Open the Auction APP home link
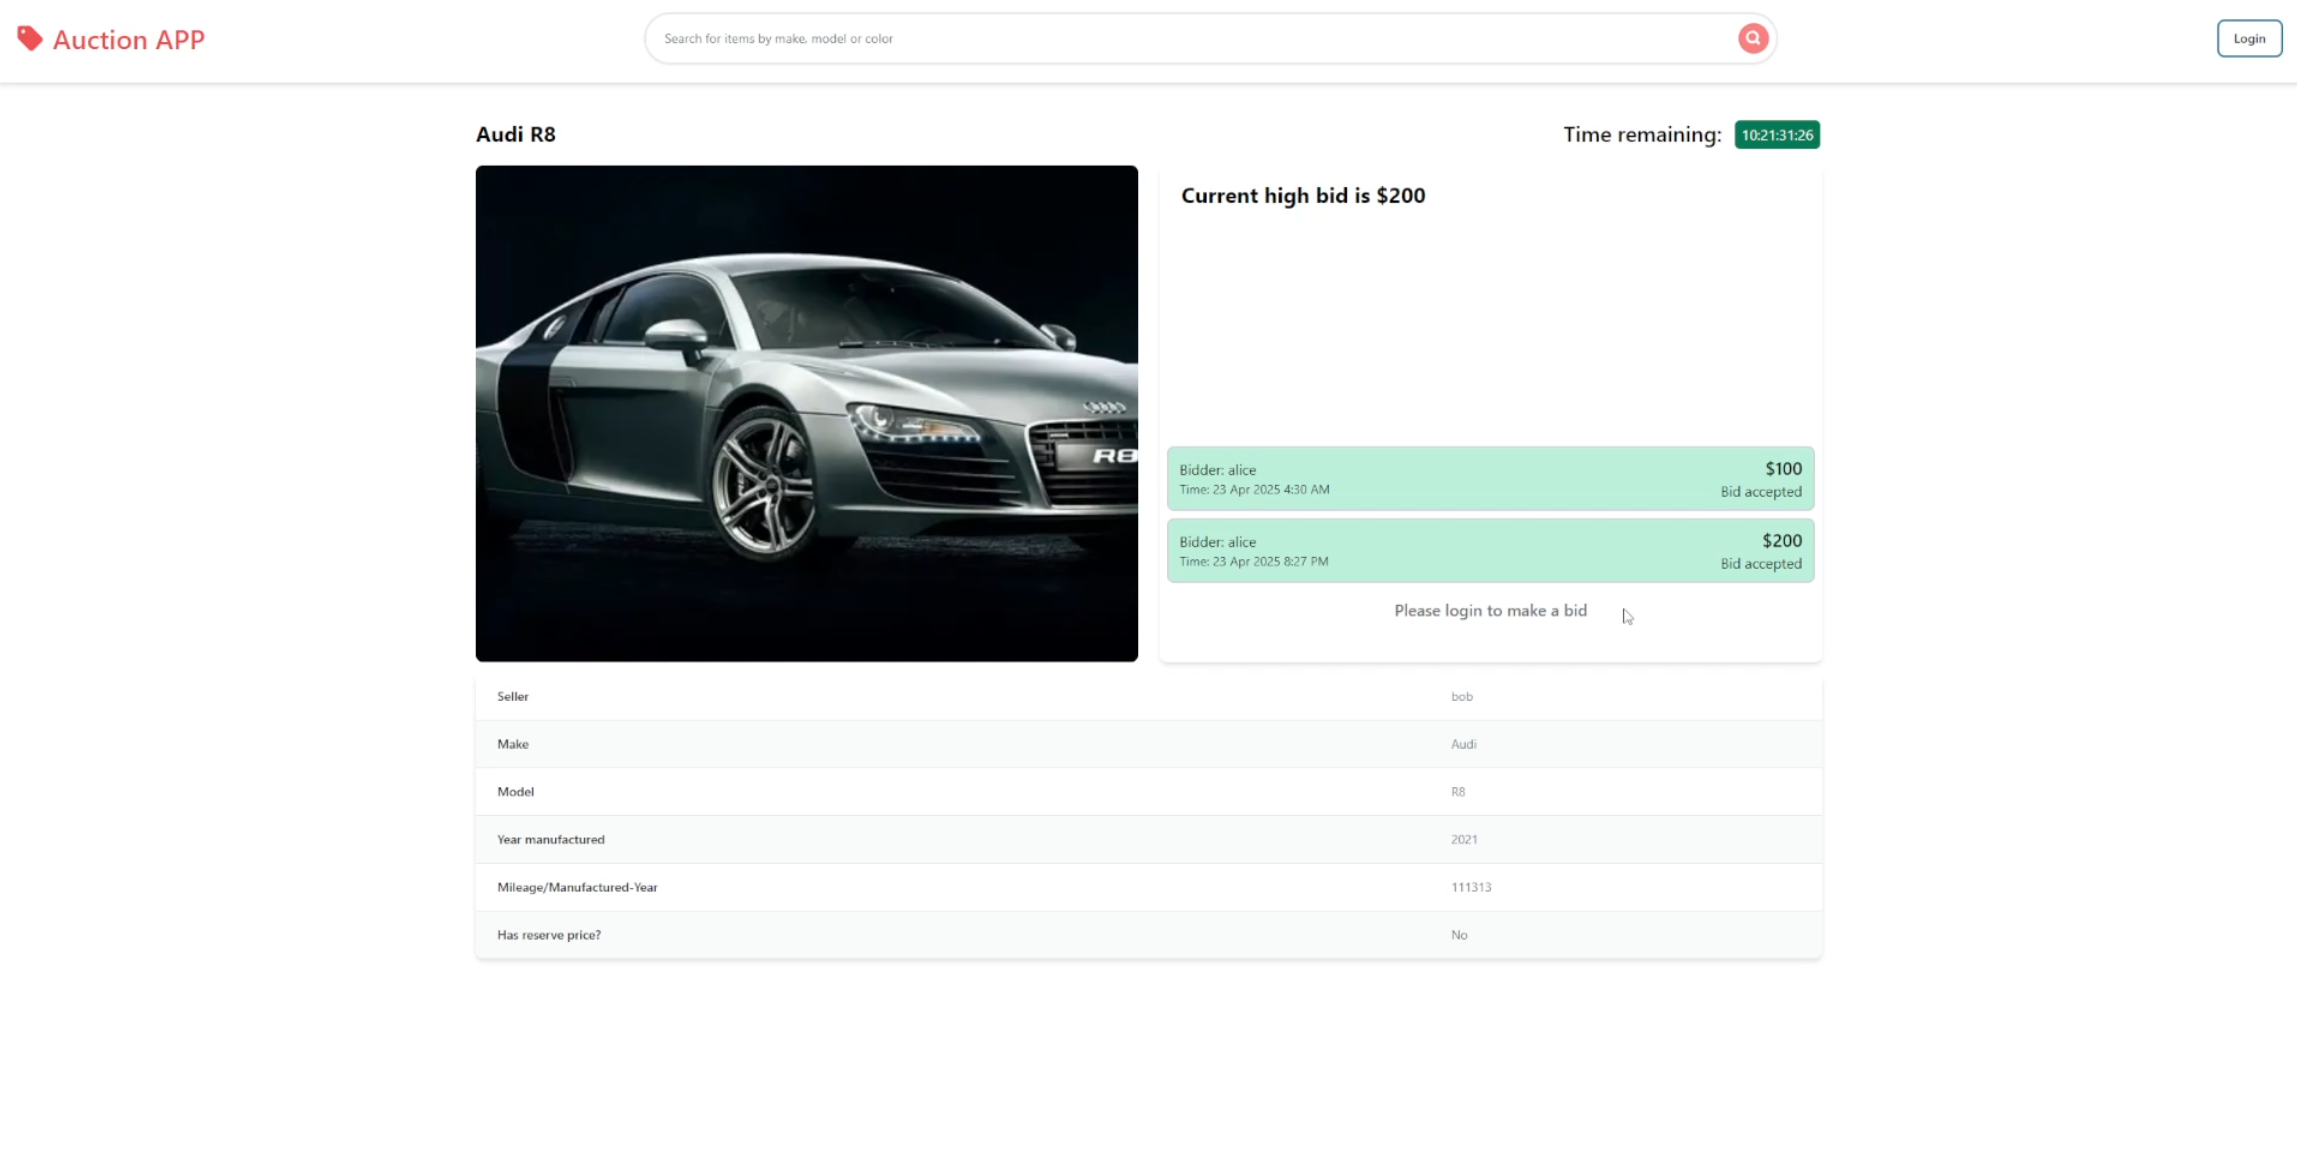The width and height of the screenshot is (2297, 1165). coord(111,39)
